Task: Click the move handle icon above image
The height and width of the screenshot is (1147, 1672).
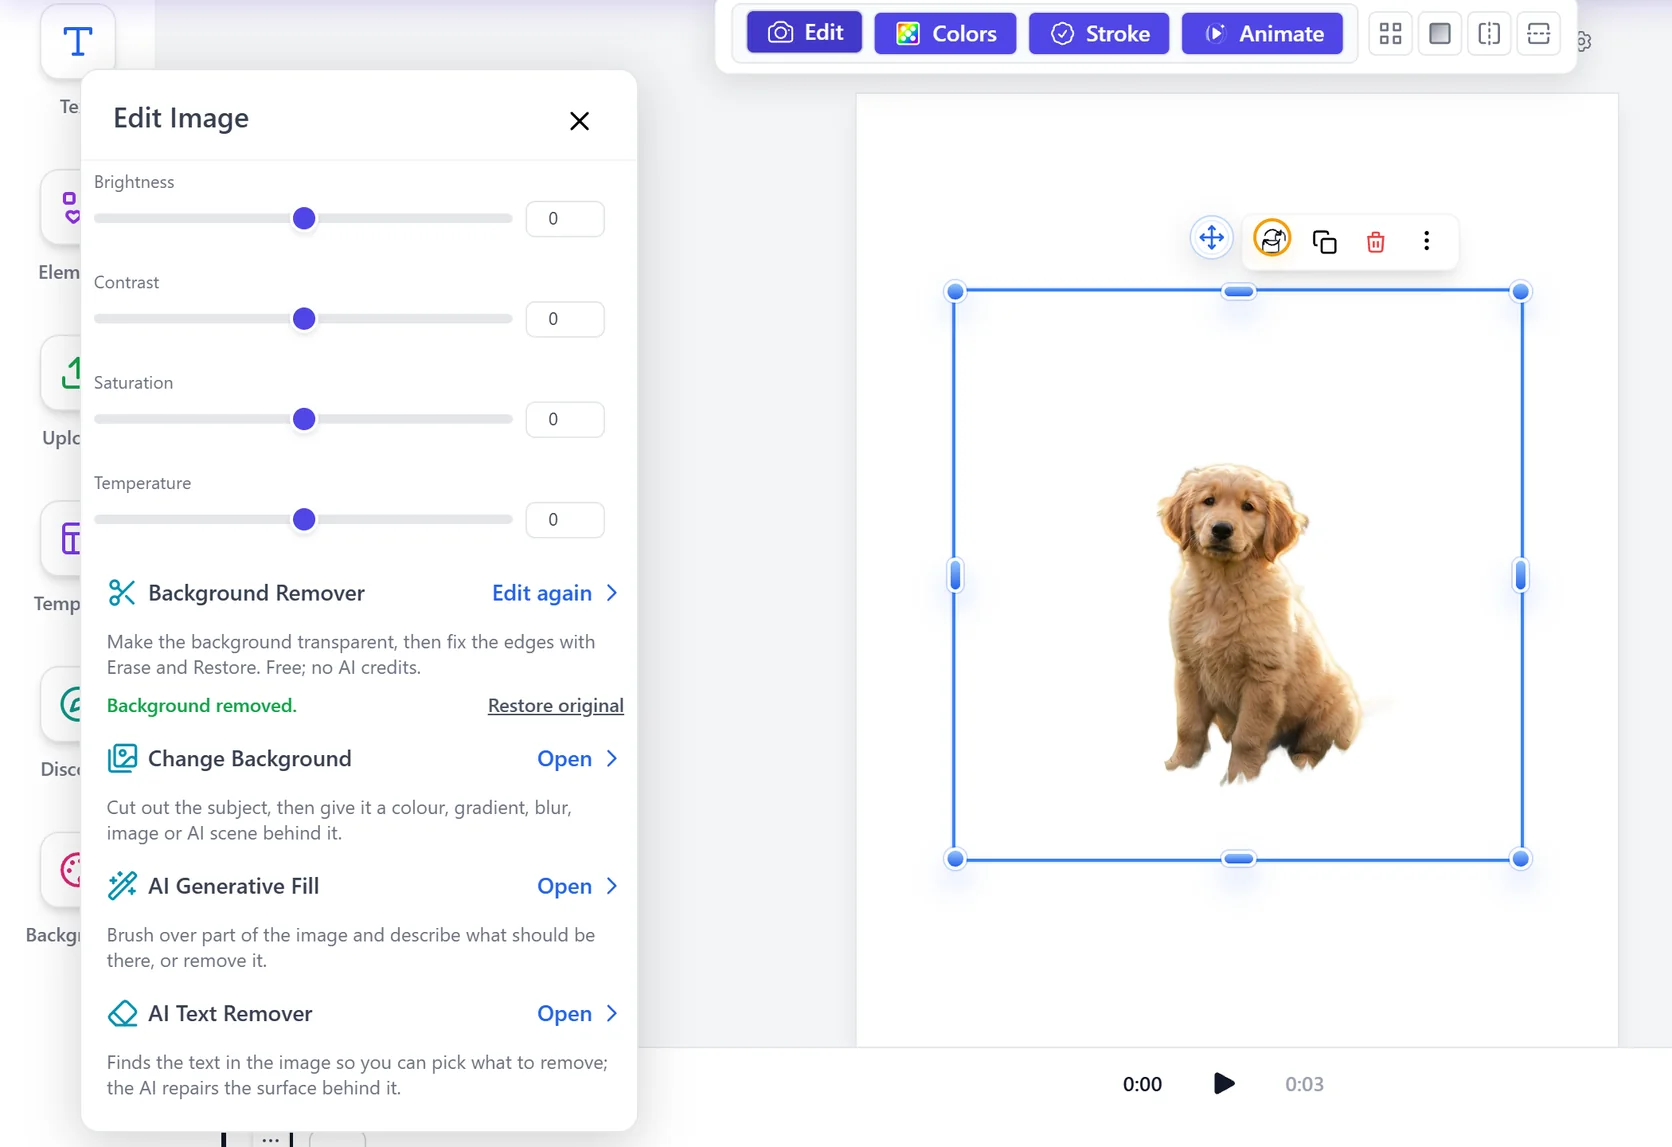Action: pos(1211,238)
